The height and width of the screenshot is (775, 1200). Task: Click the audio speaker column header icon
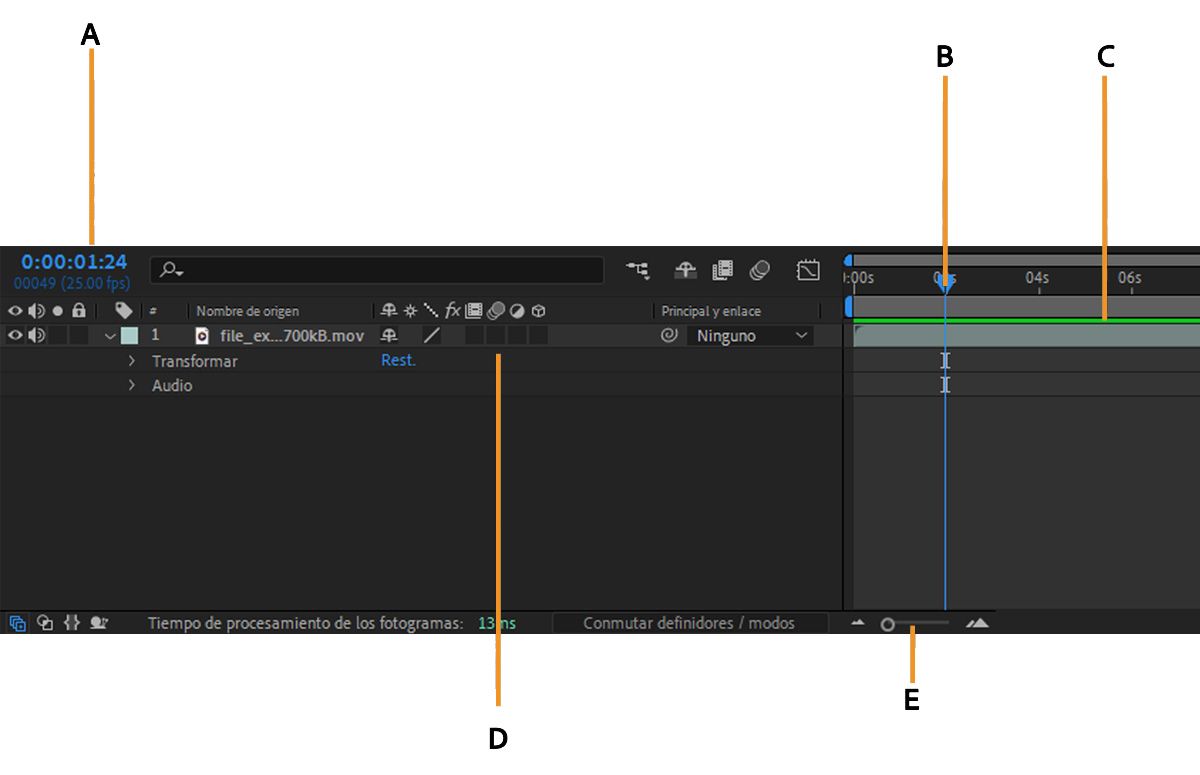click(x=36, y=311)
